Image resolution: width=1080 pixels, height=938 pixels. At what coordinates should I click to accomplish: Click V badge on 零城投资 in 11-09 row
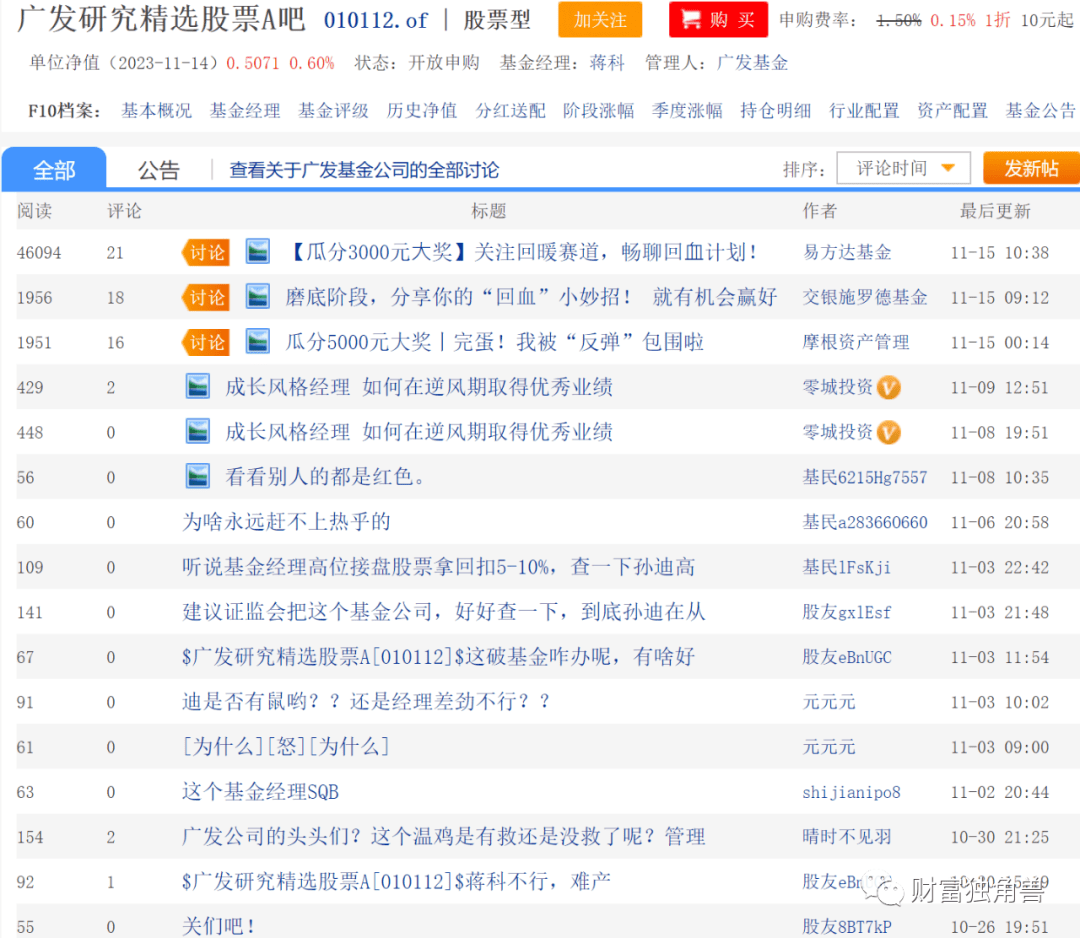click(x=889, y=388)
